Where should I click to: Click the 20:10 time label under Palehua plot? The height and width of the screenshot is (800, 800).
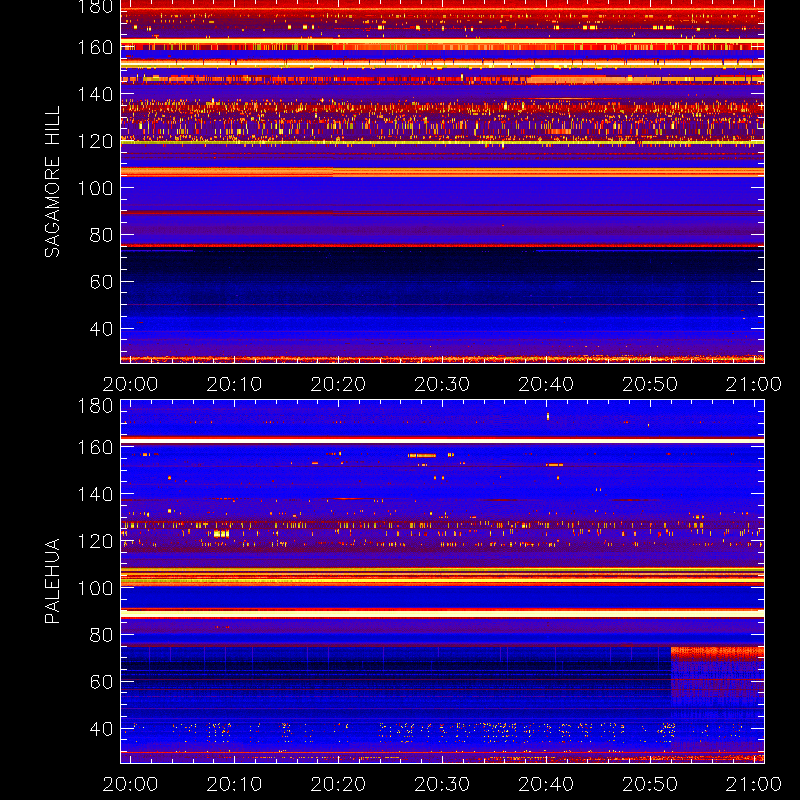tap(234, 784)
